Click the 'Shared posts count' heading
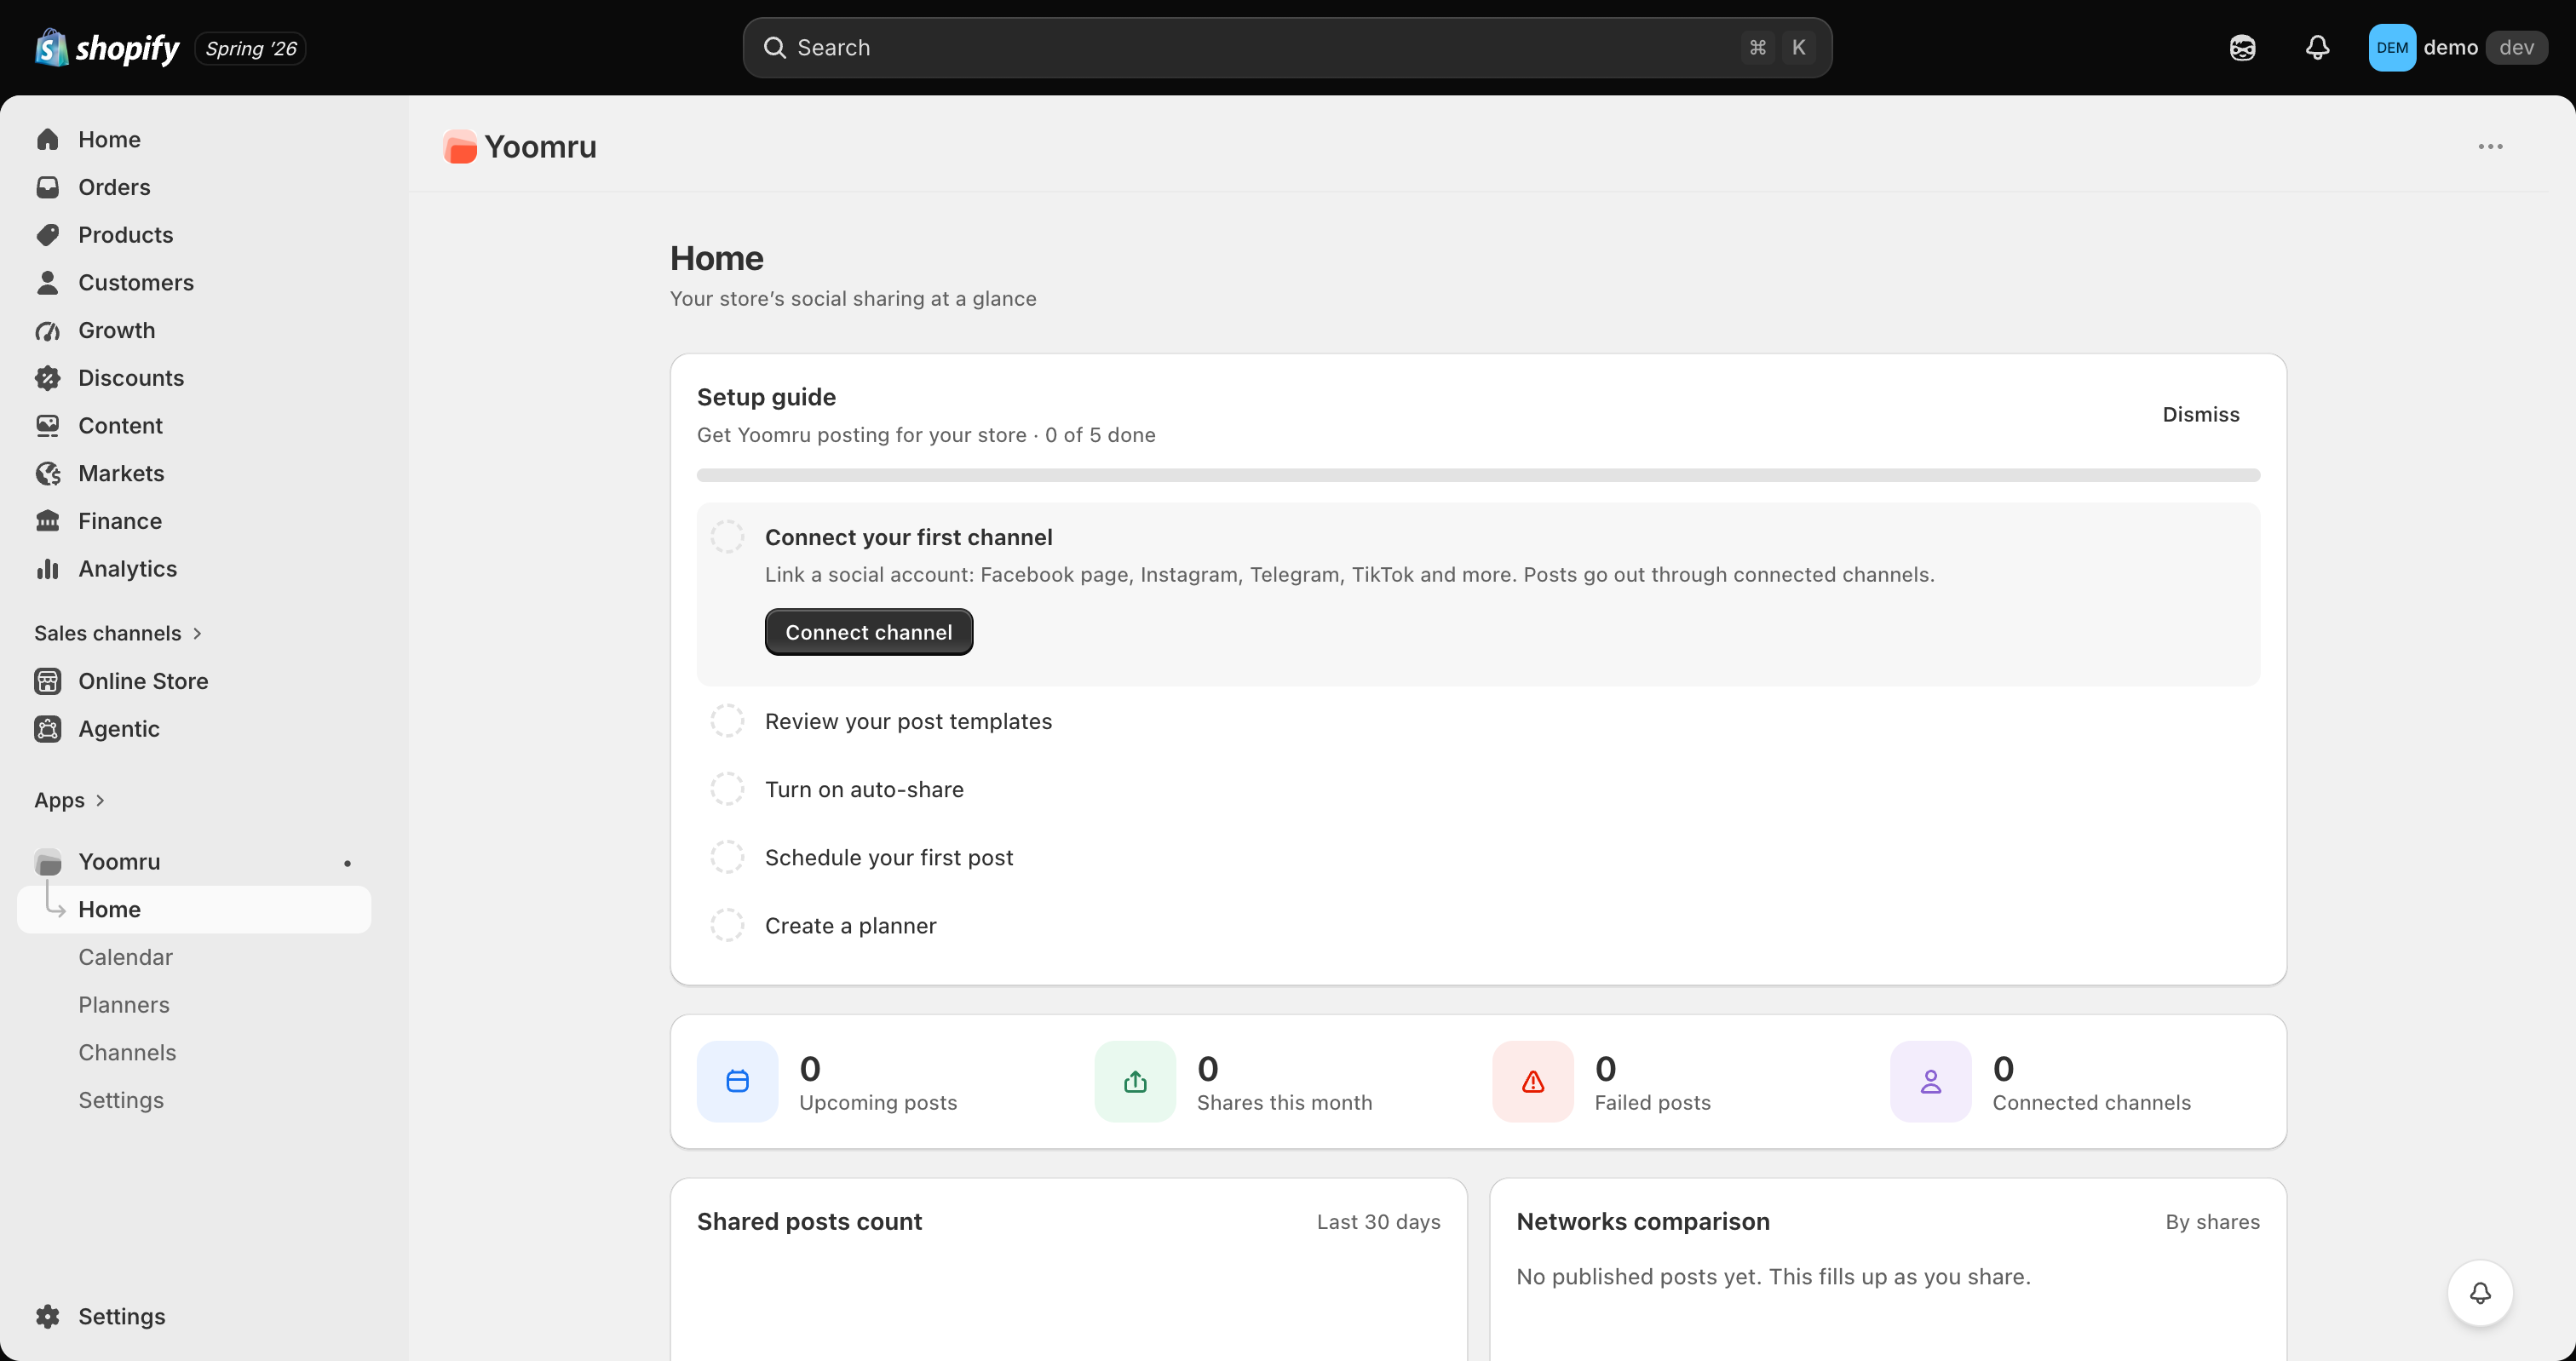 809,1221
